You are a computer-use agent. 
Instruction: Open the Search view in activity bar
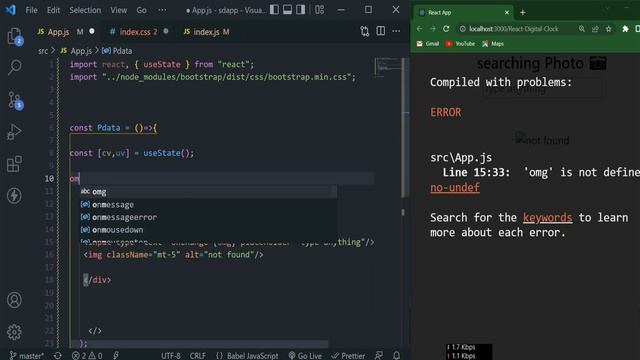click(15, 68)
